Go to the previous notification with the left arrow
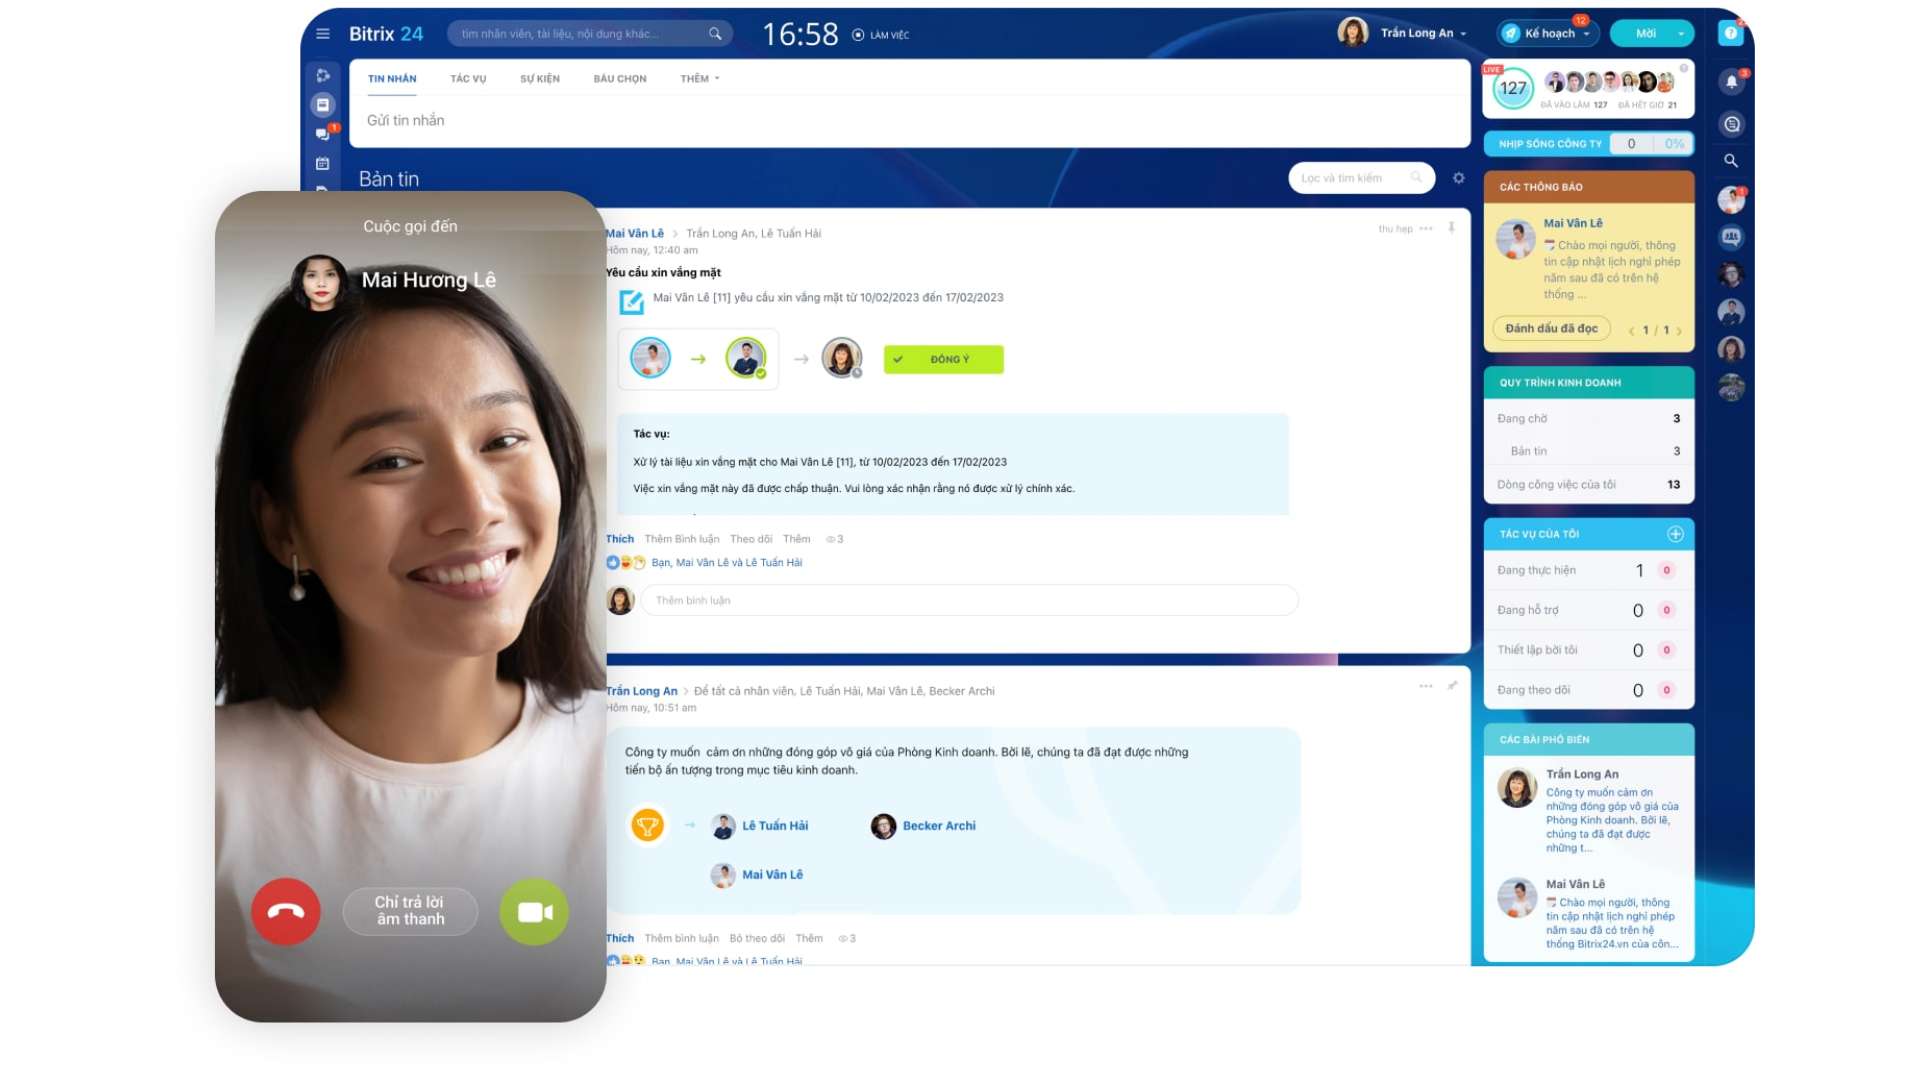Viewport: 1920px width, 1080px height. (x=1631, y=330)
